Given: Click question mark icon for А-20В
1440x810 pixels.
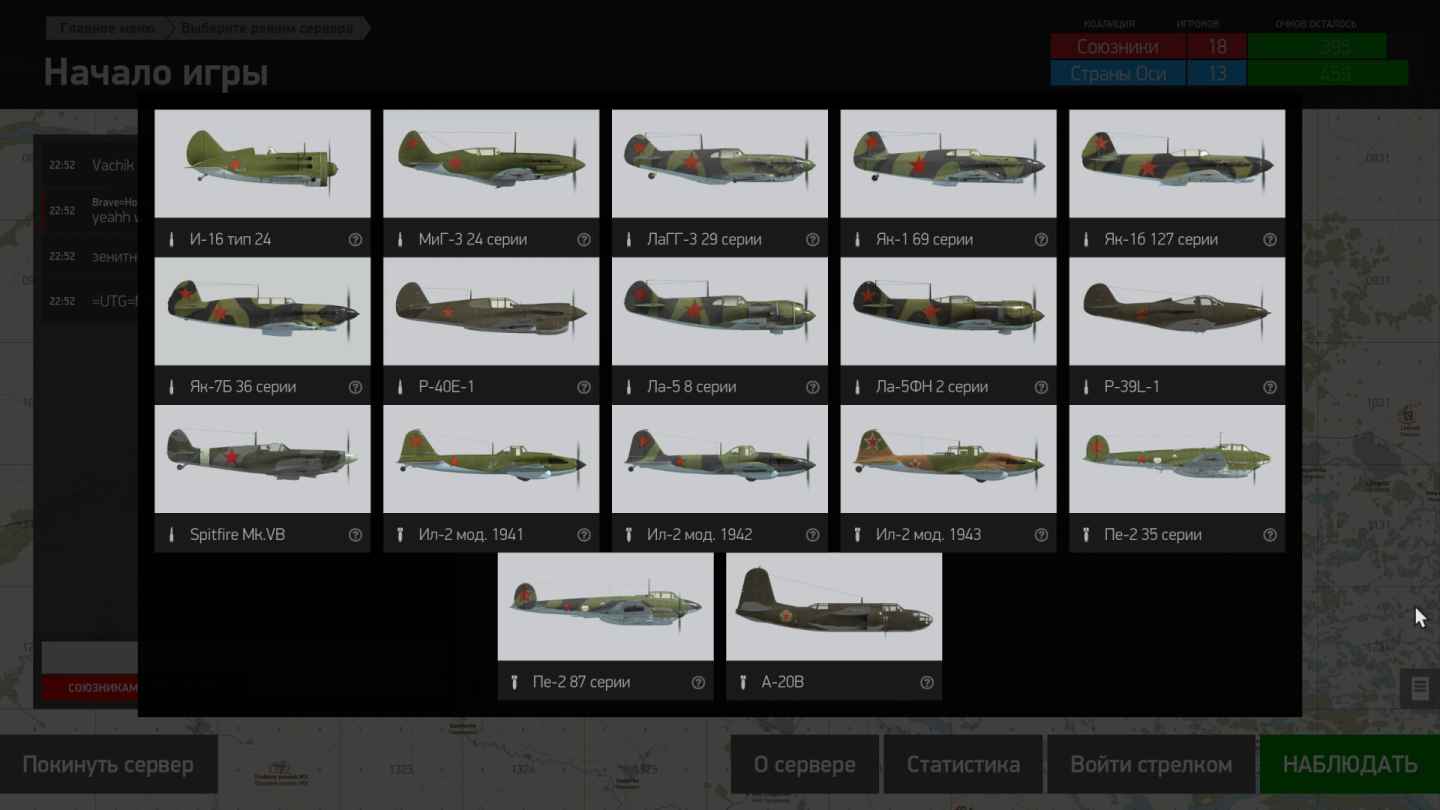Looking at the screenshot, I should coord(927,683).
